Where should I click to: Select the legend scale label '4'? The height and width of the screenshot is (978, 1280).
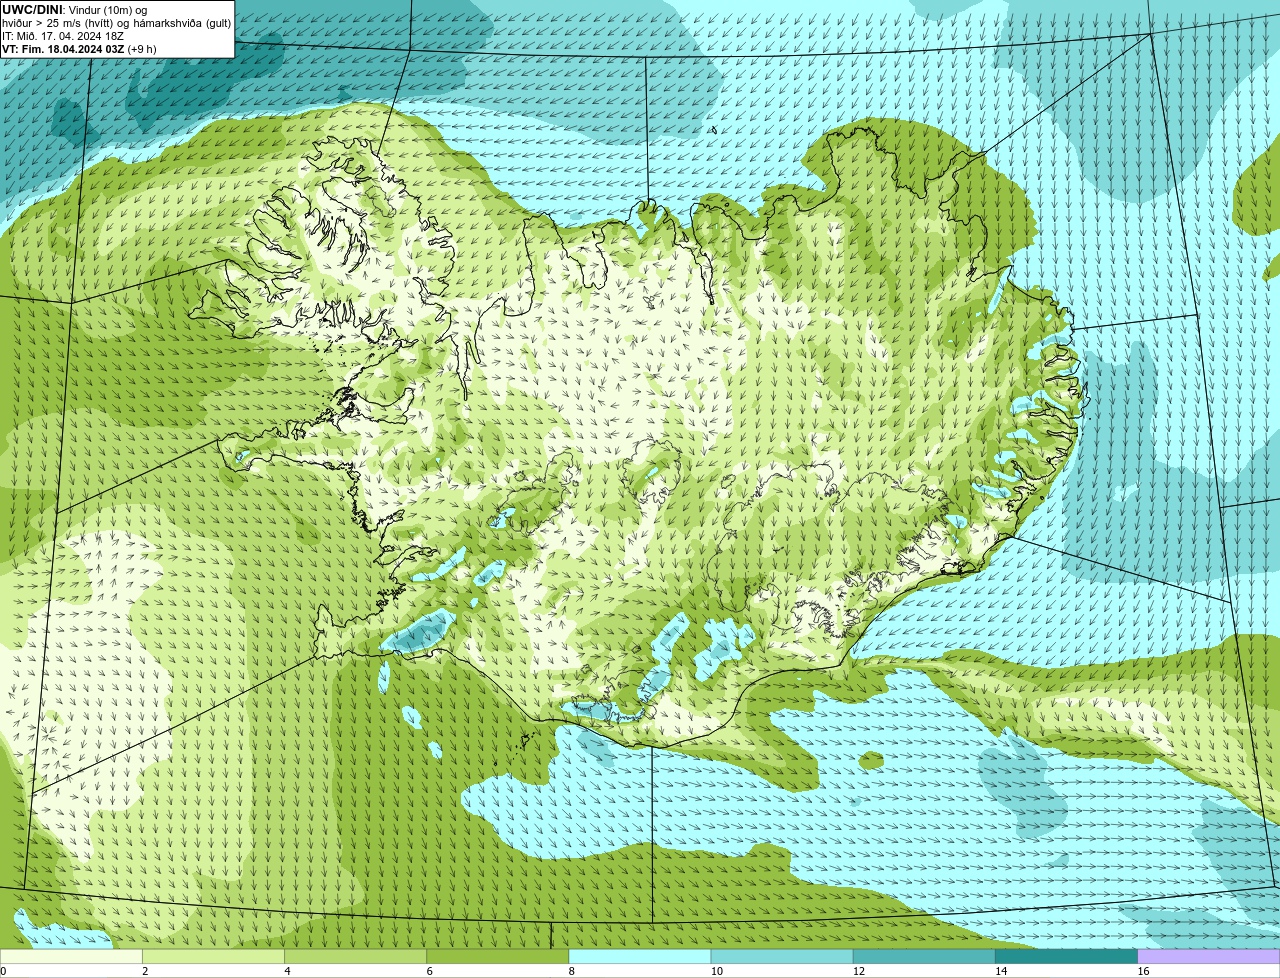click(x=287, y=971)
